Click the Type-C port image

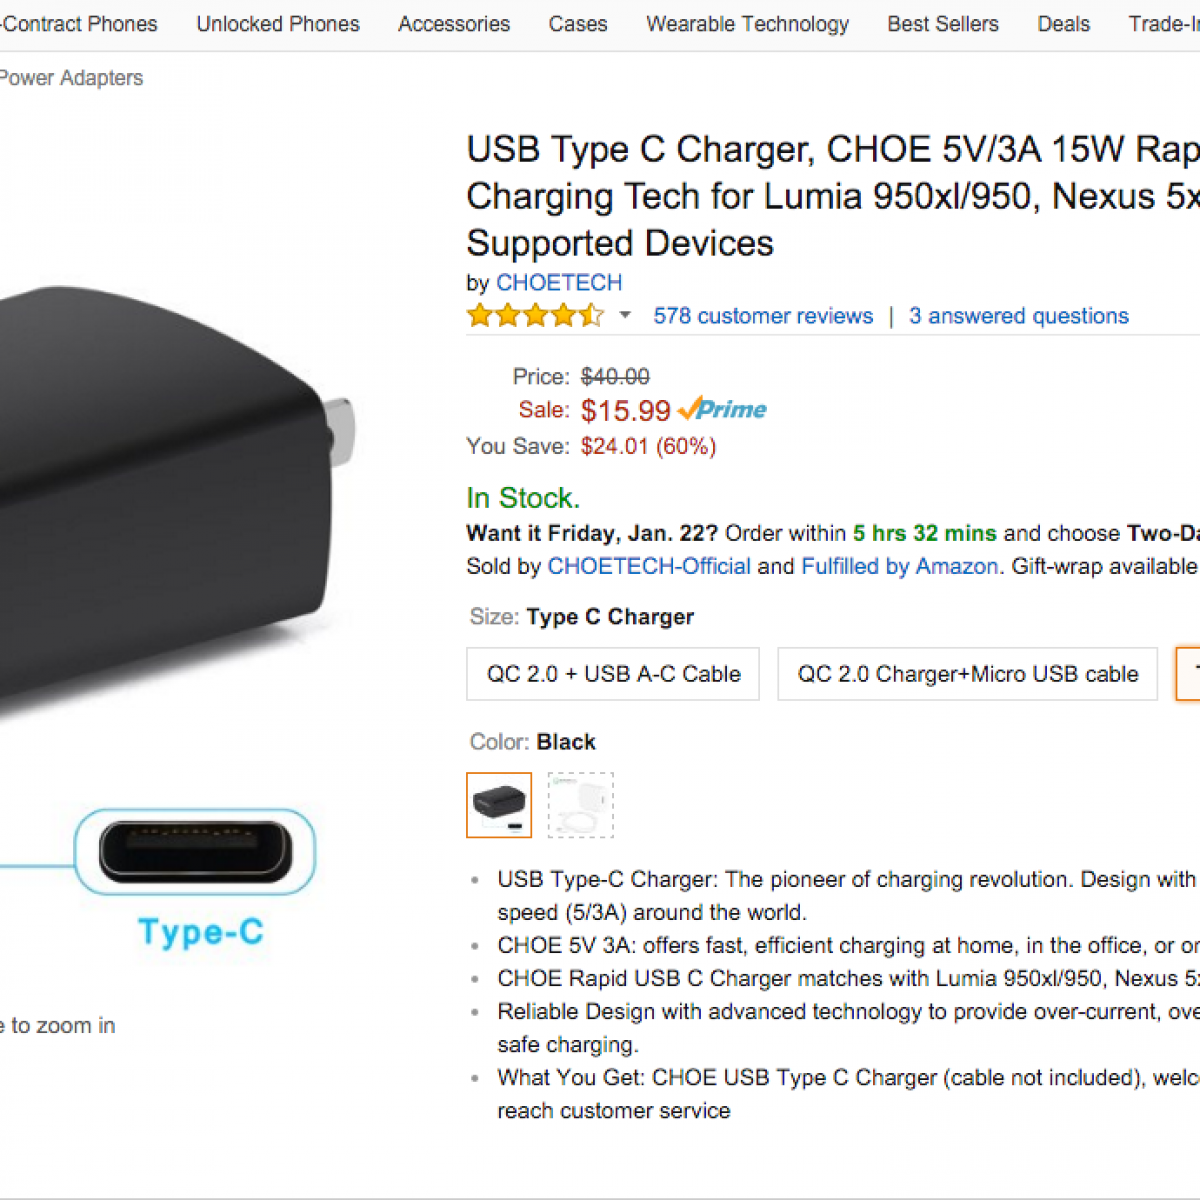point(196,852)
